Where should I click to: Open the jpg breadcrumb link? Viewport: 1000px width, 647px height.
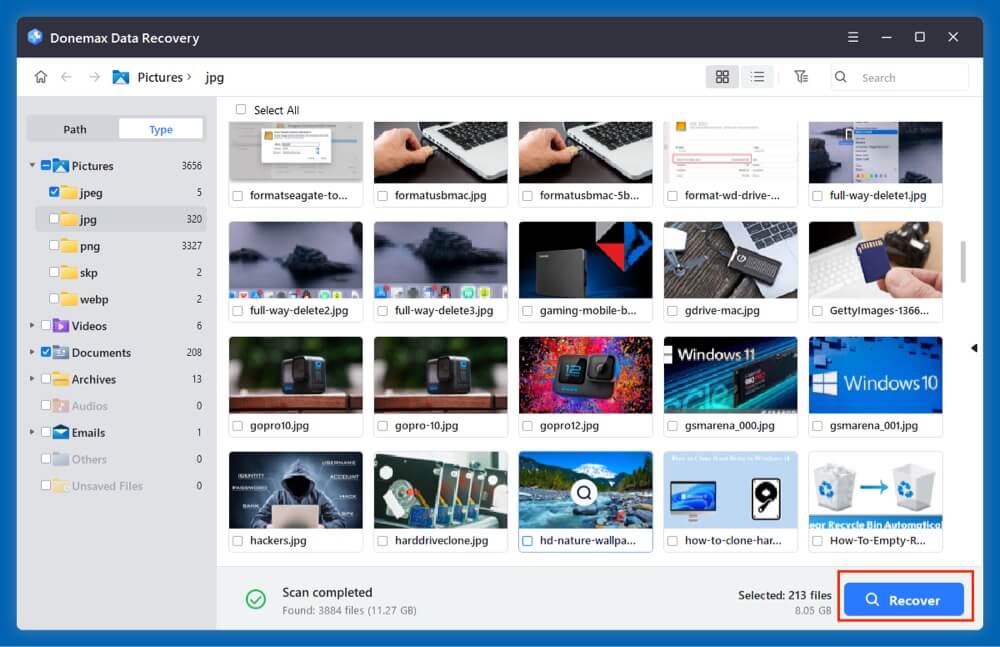point(214,76)
